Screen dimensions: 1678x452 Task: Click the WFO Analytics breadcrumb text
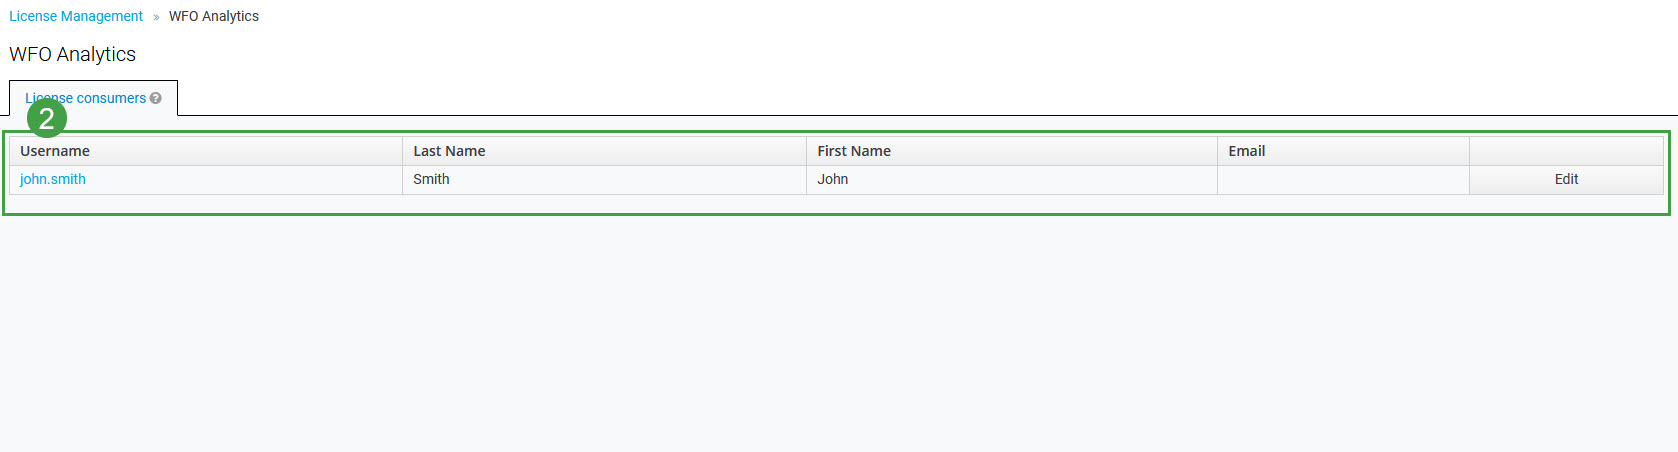[x=214, y=16]
